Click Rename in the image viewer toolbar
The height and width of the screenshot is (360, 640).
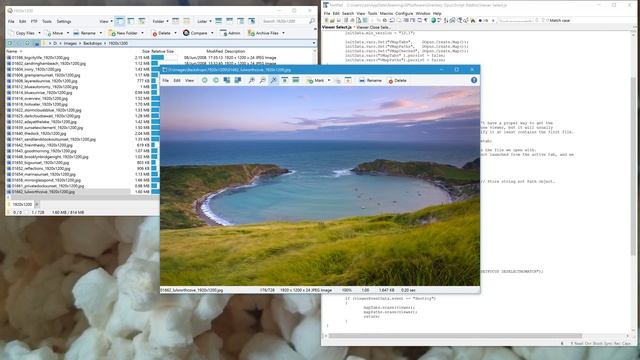pos(371,80)
